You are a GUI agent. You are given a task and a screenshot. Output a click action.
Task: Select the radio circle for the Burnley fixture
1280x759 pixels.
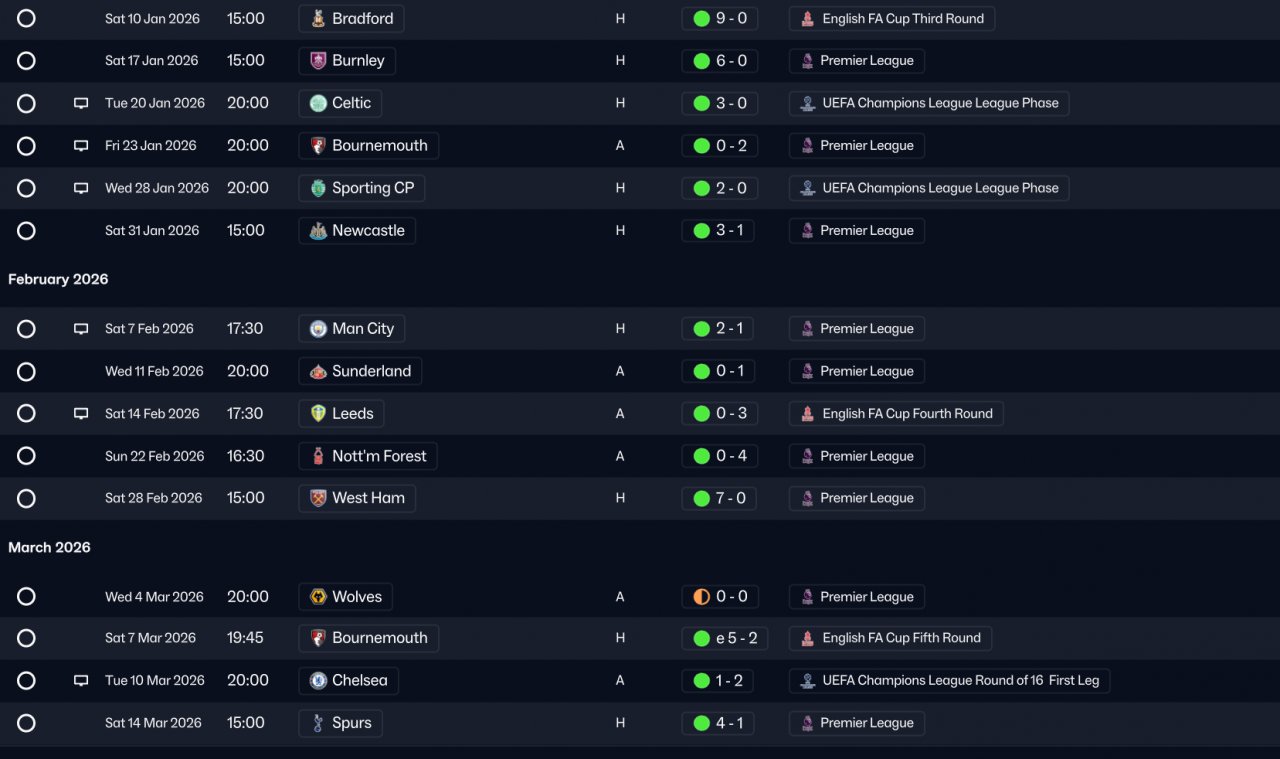[26, 61]
